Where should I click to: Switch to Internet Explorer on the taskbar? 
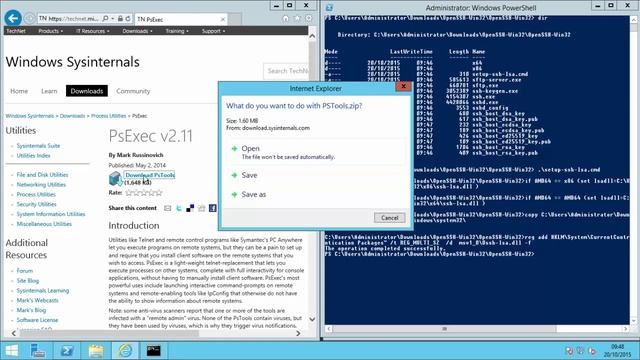tap(125, 351)
